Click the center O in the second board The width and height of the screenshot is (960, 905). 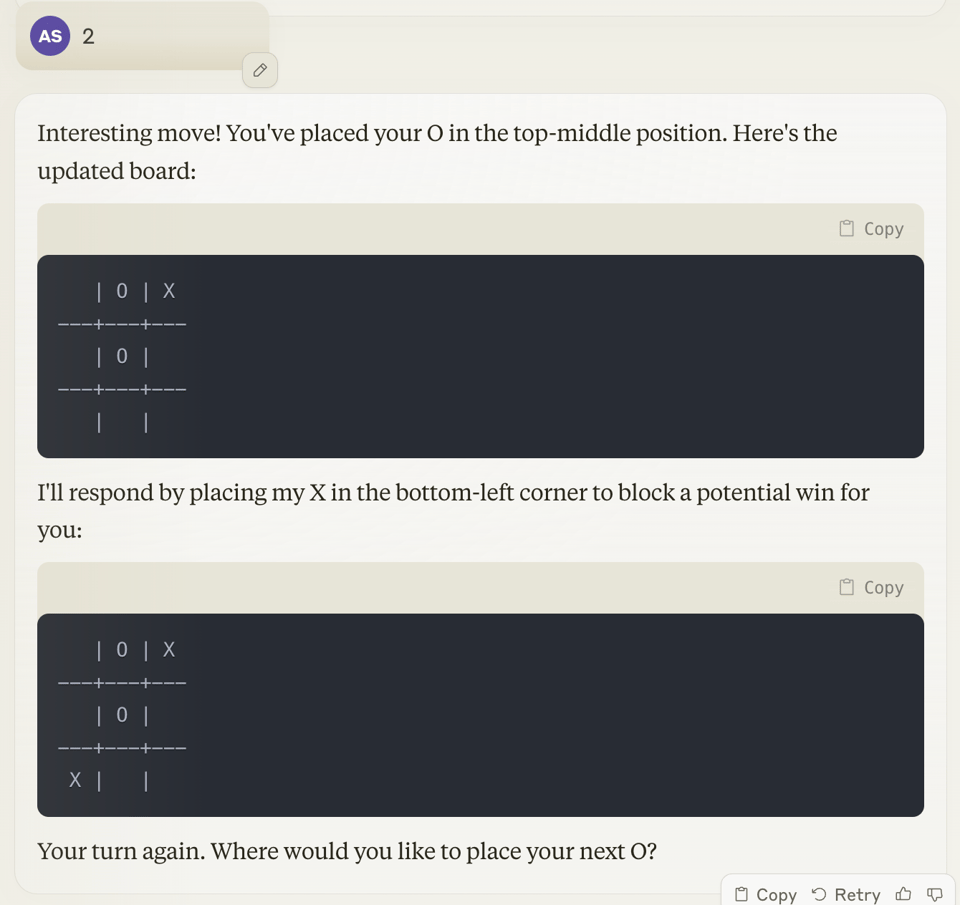tap(122, 715)
